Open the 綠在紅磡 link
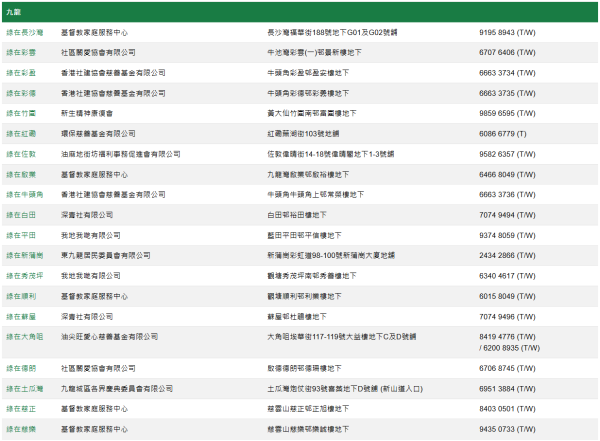This screenshot has width=600, height=441. pos(20,133)
